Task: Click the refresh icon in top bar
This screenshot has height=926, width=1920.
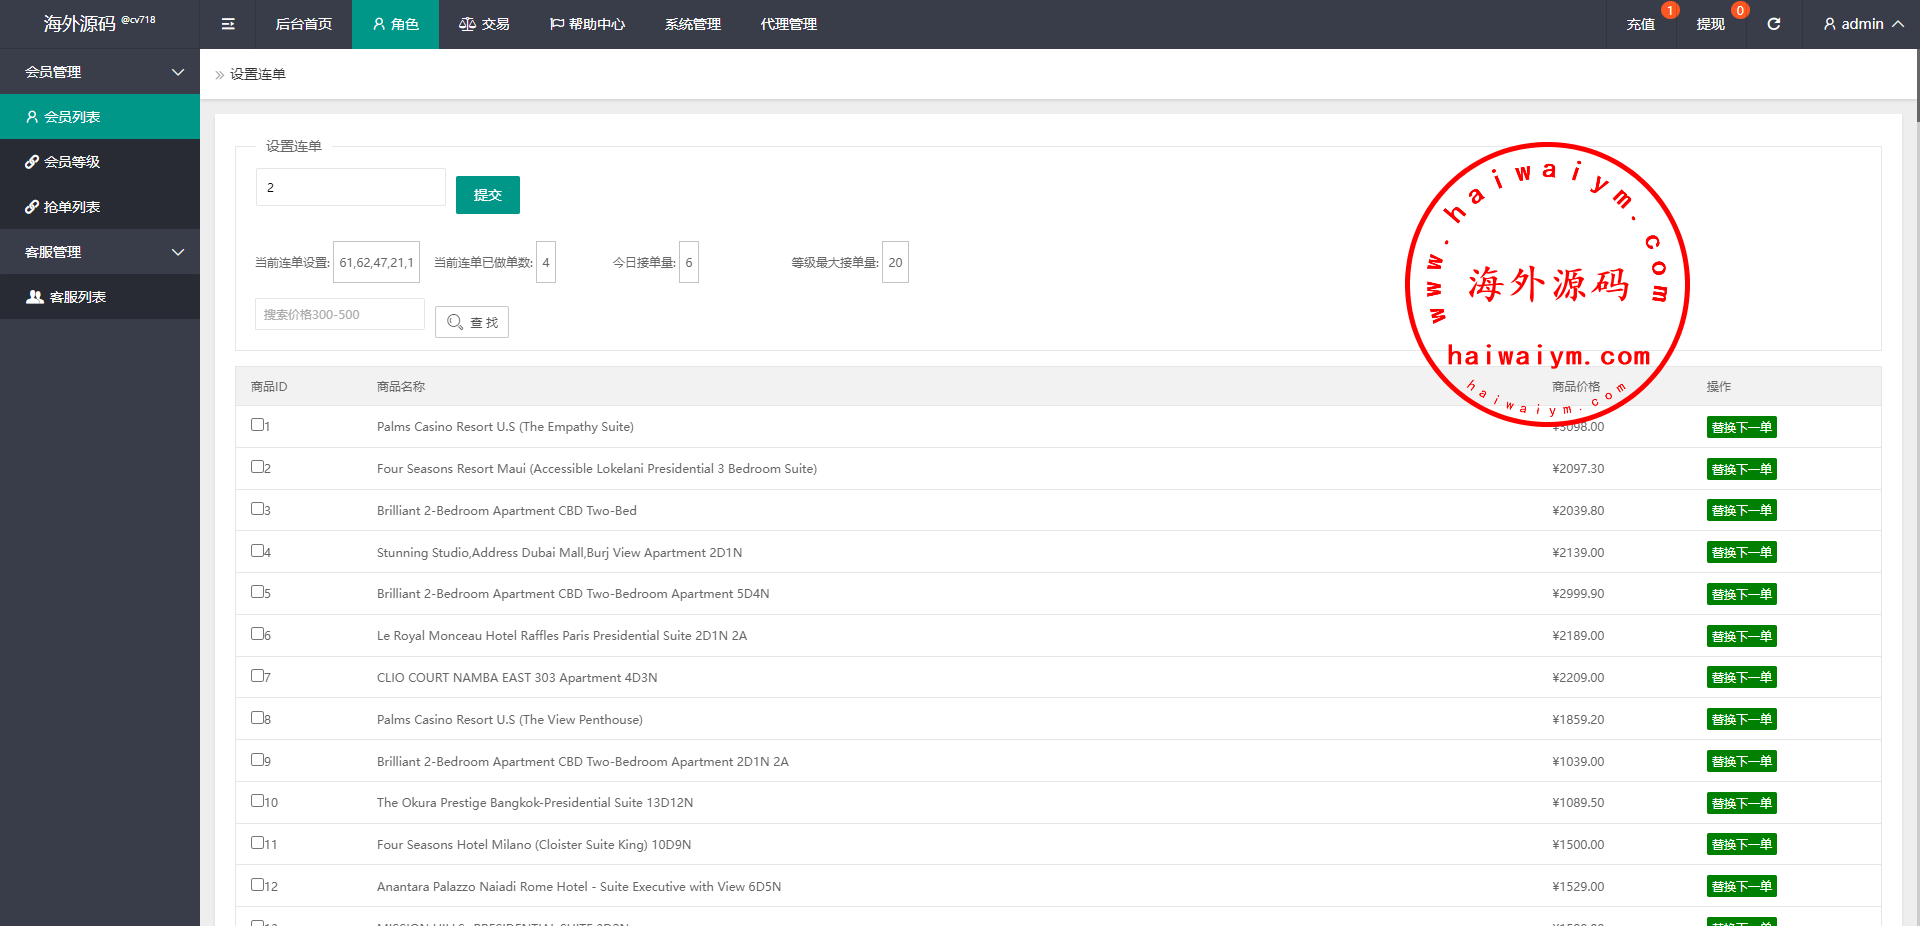Action: tap(1773, 24)
